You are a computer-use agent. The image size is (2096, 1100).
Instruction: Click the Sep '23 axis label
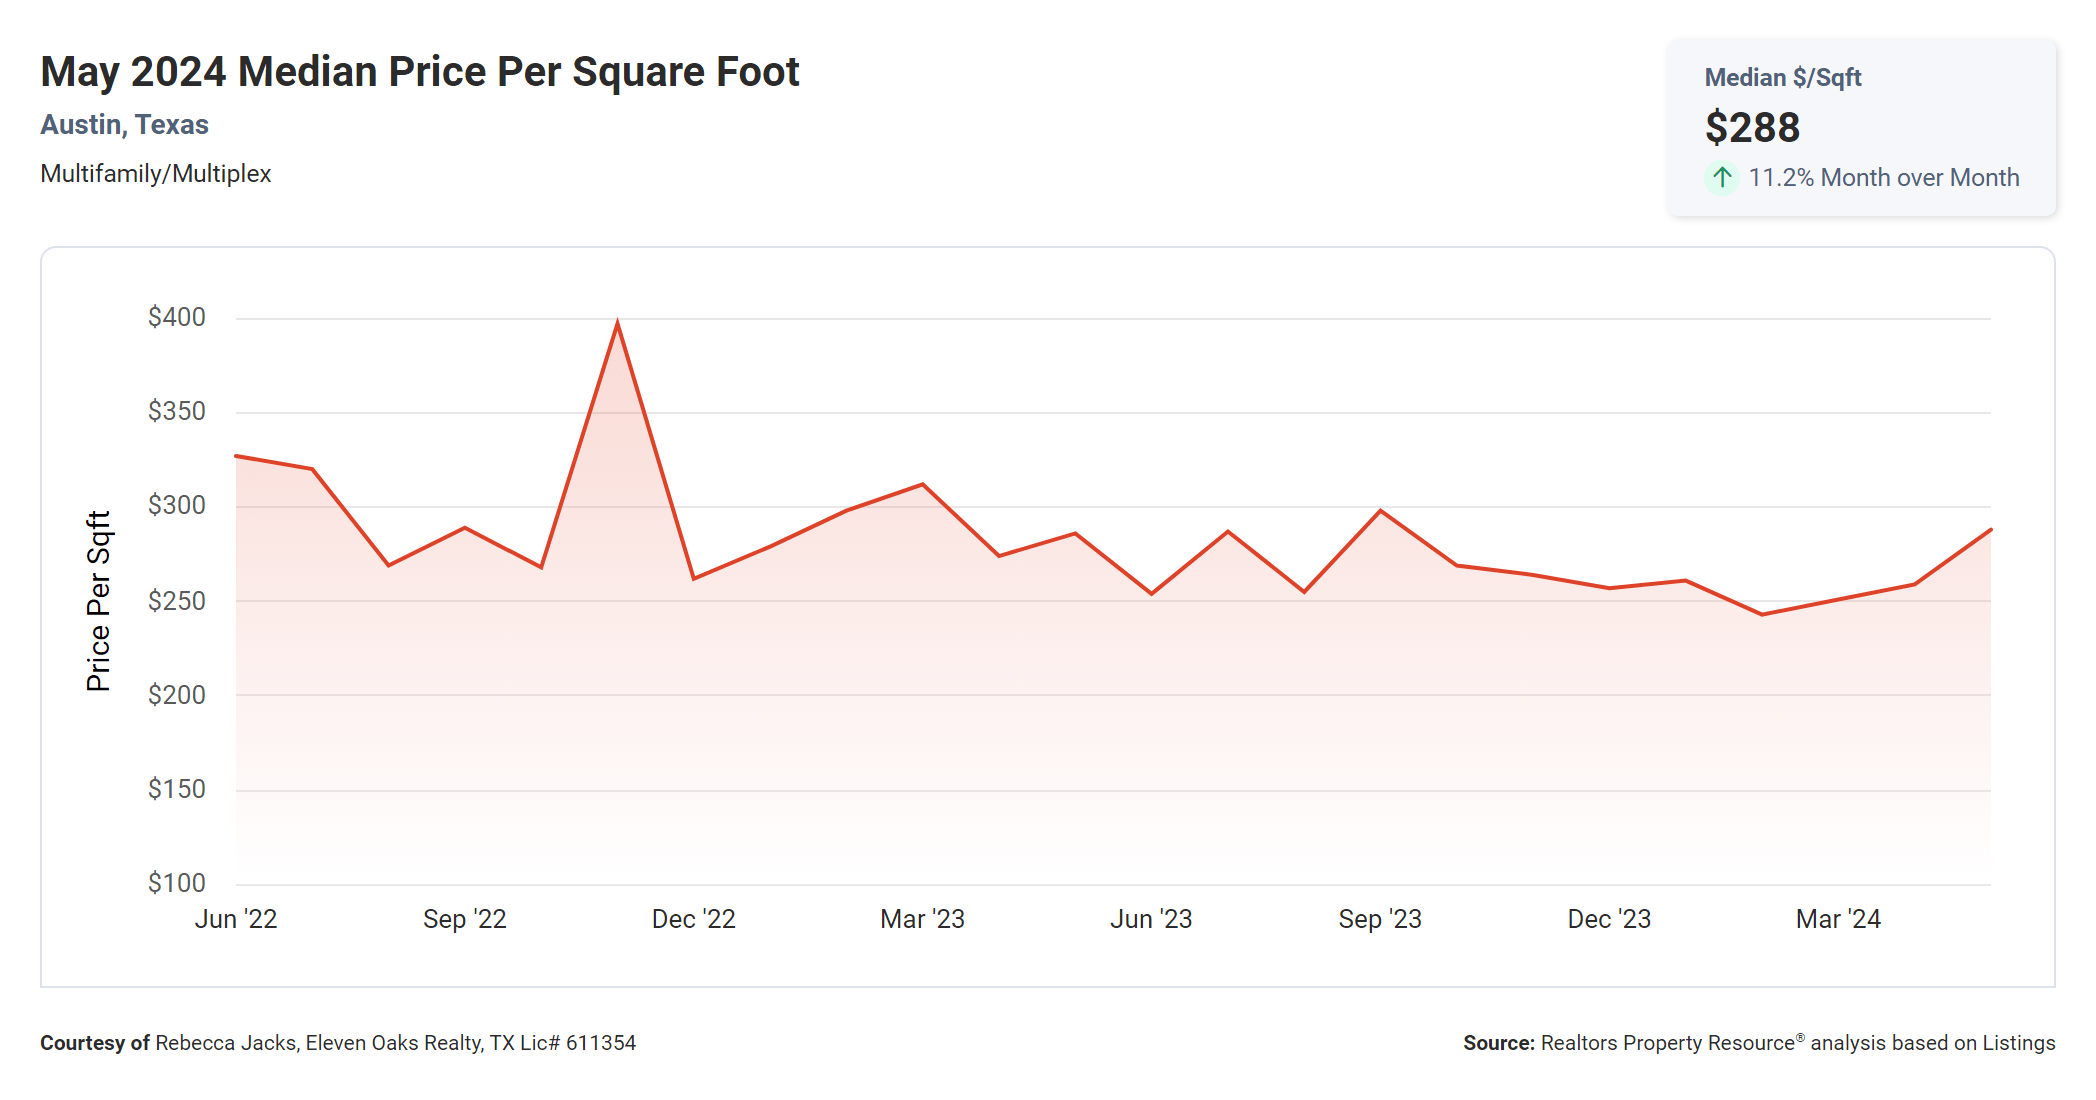1380,919
